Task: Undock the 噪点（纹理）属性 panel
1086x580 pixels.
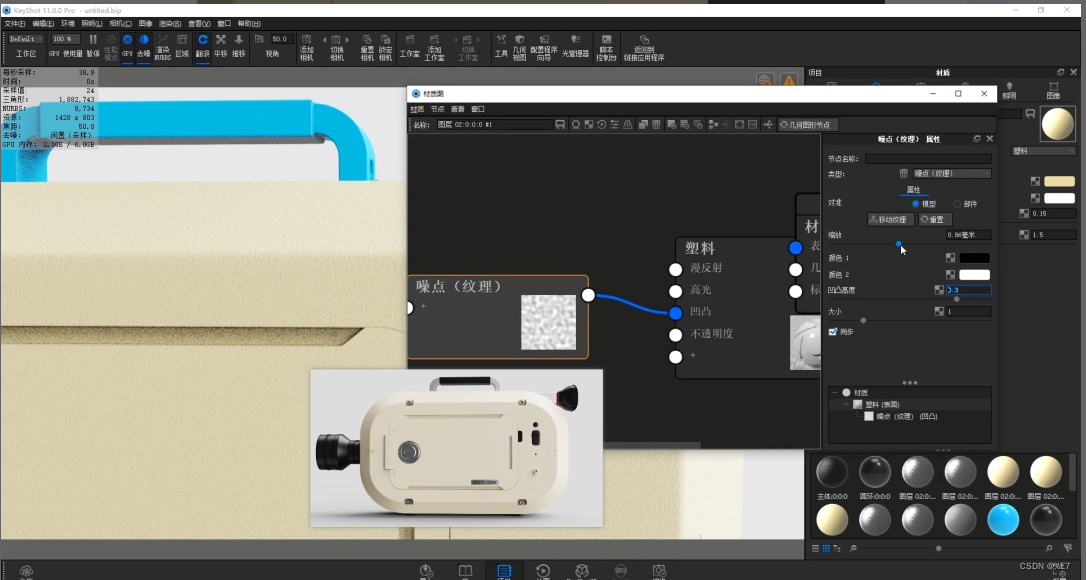Action: click(977, 139)
